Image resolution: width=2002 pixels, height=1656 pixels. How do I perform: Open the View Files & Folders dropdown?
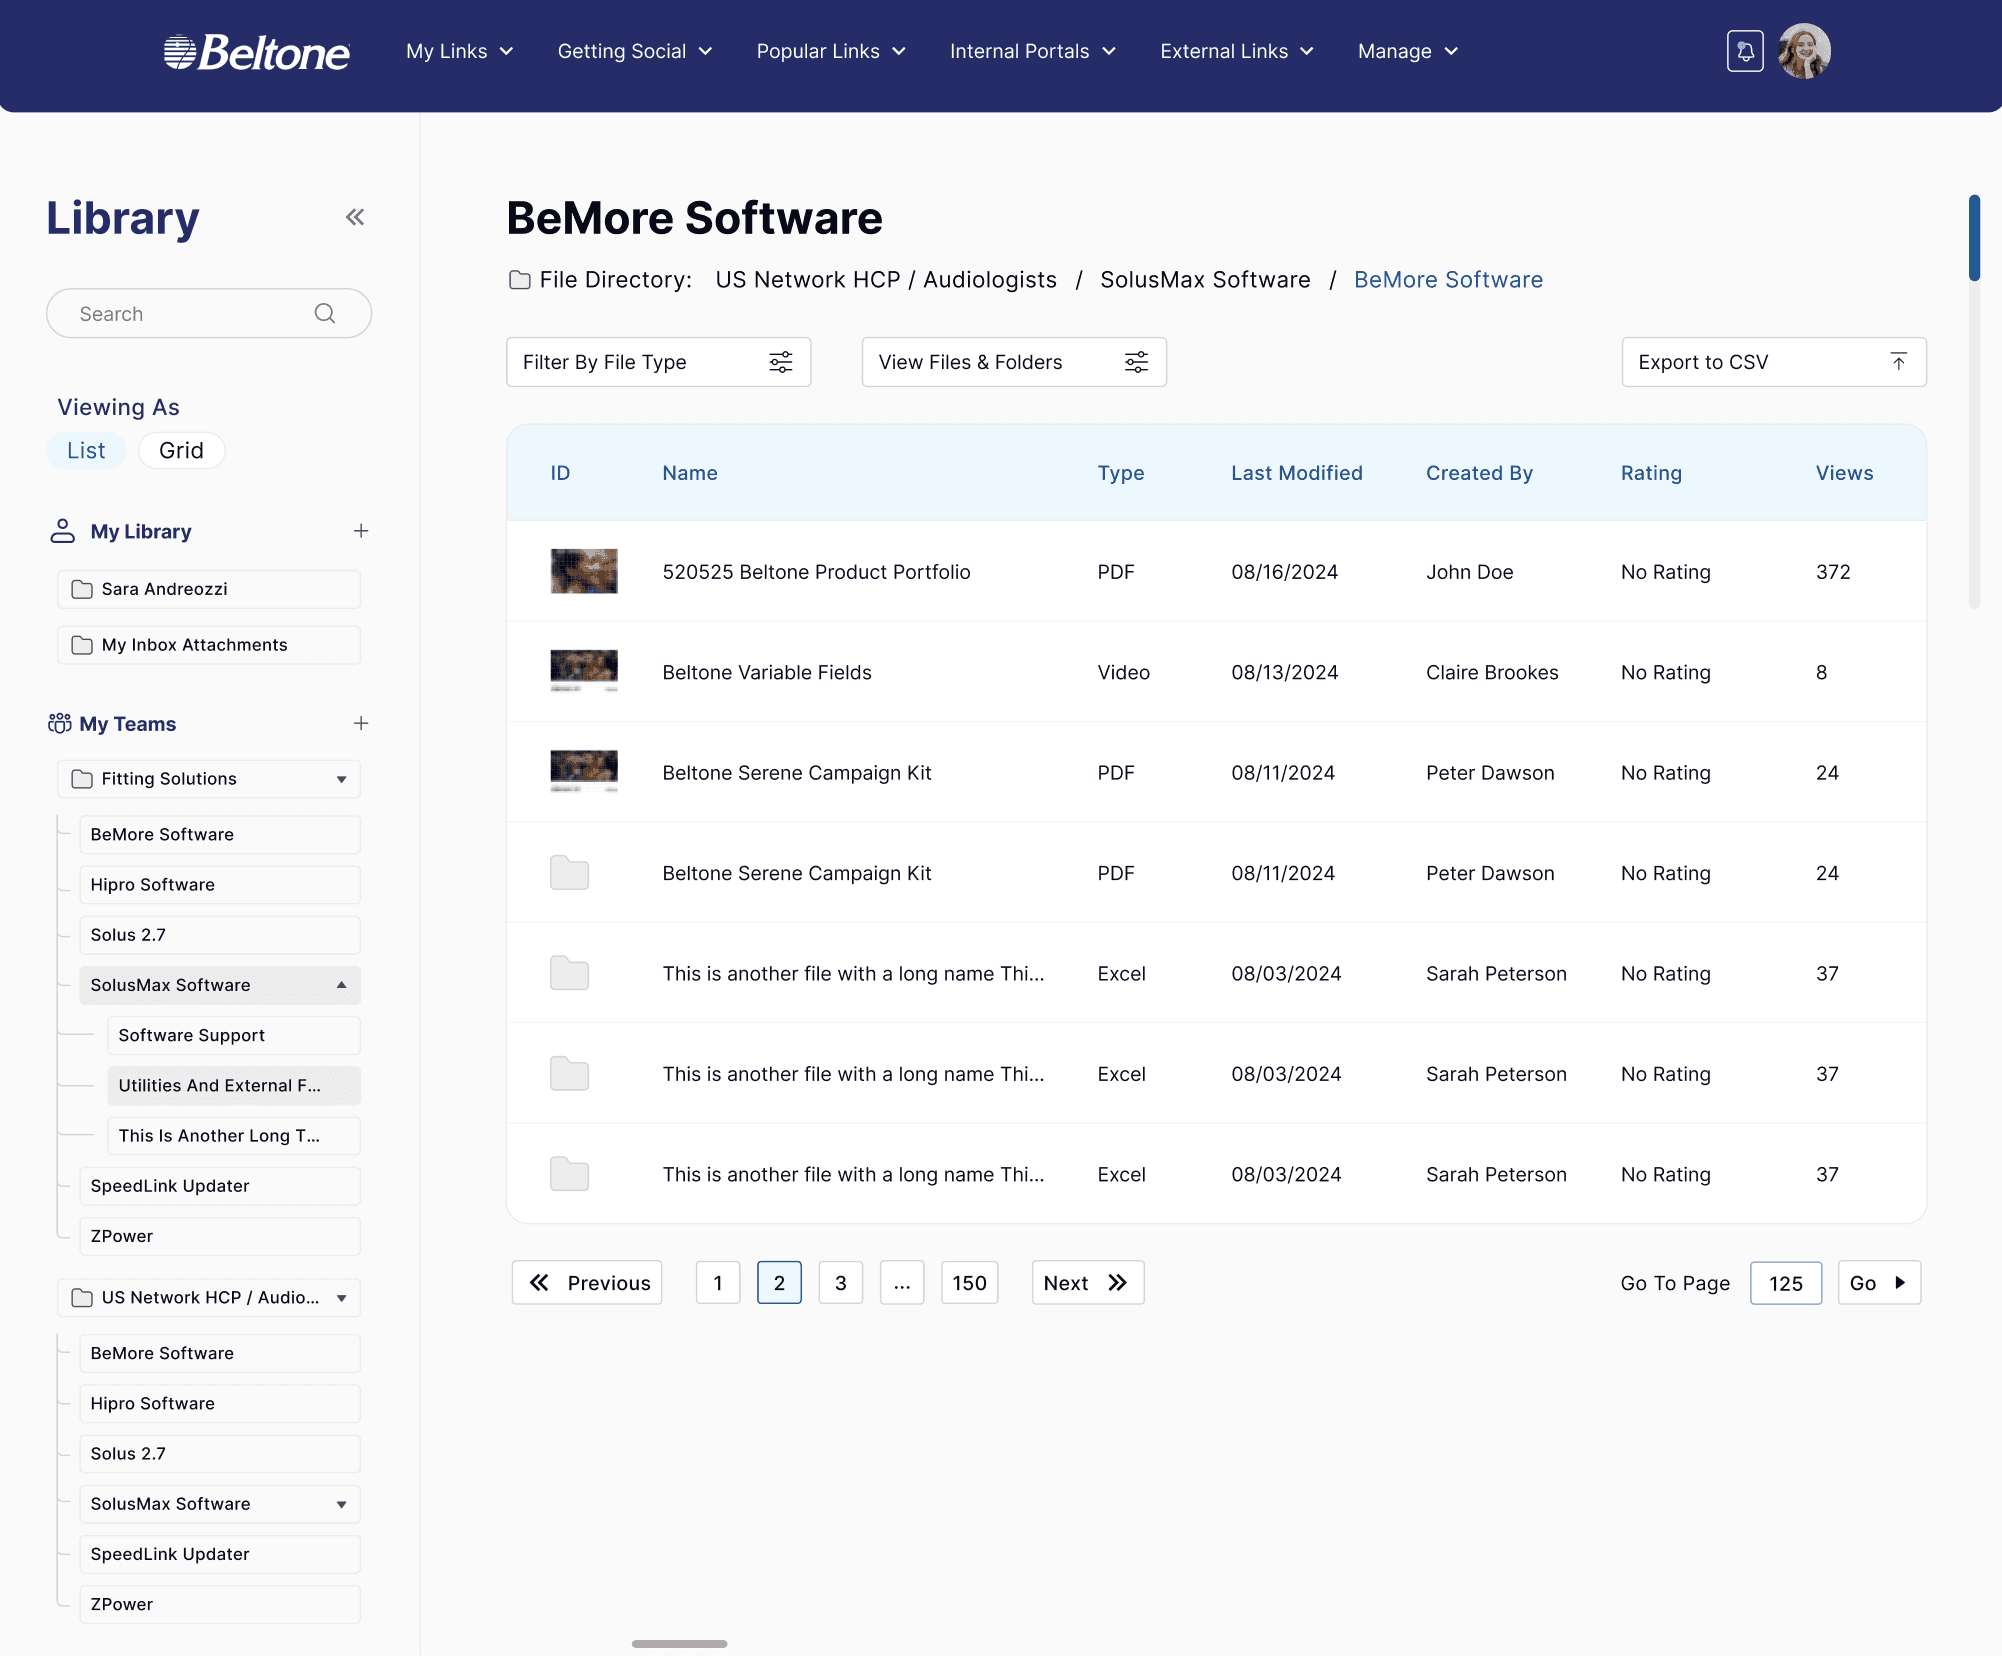[x=1014, y=362]
